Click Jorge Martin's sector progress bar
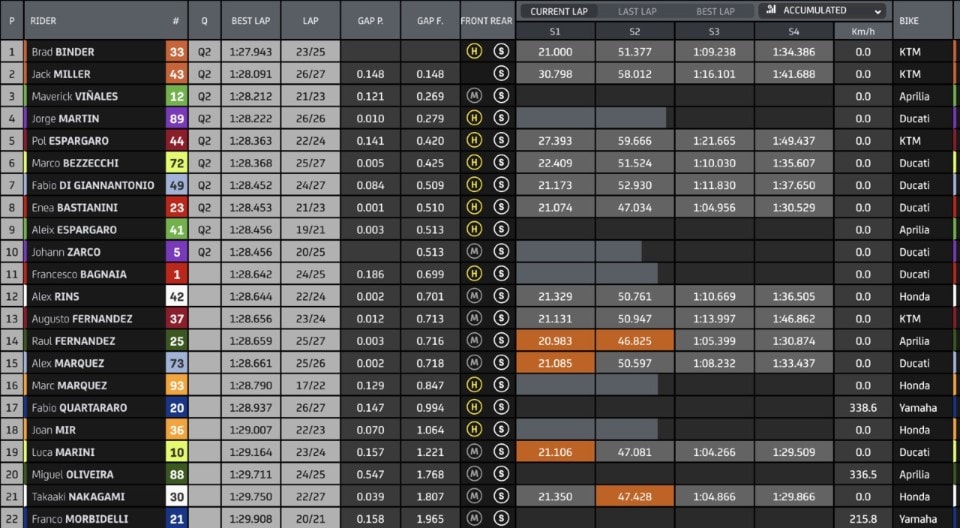 [x=591, y=118]
